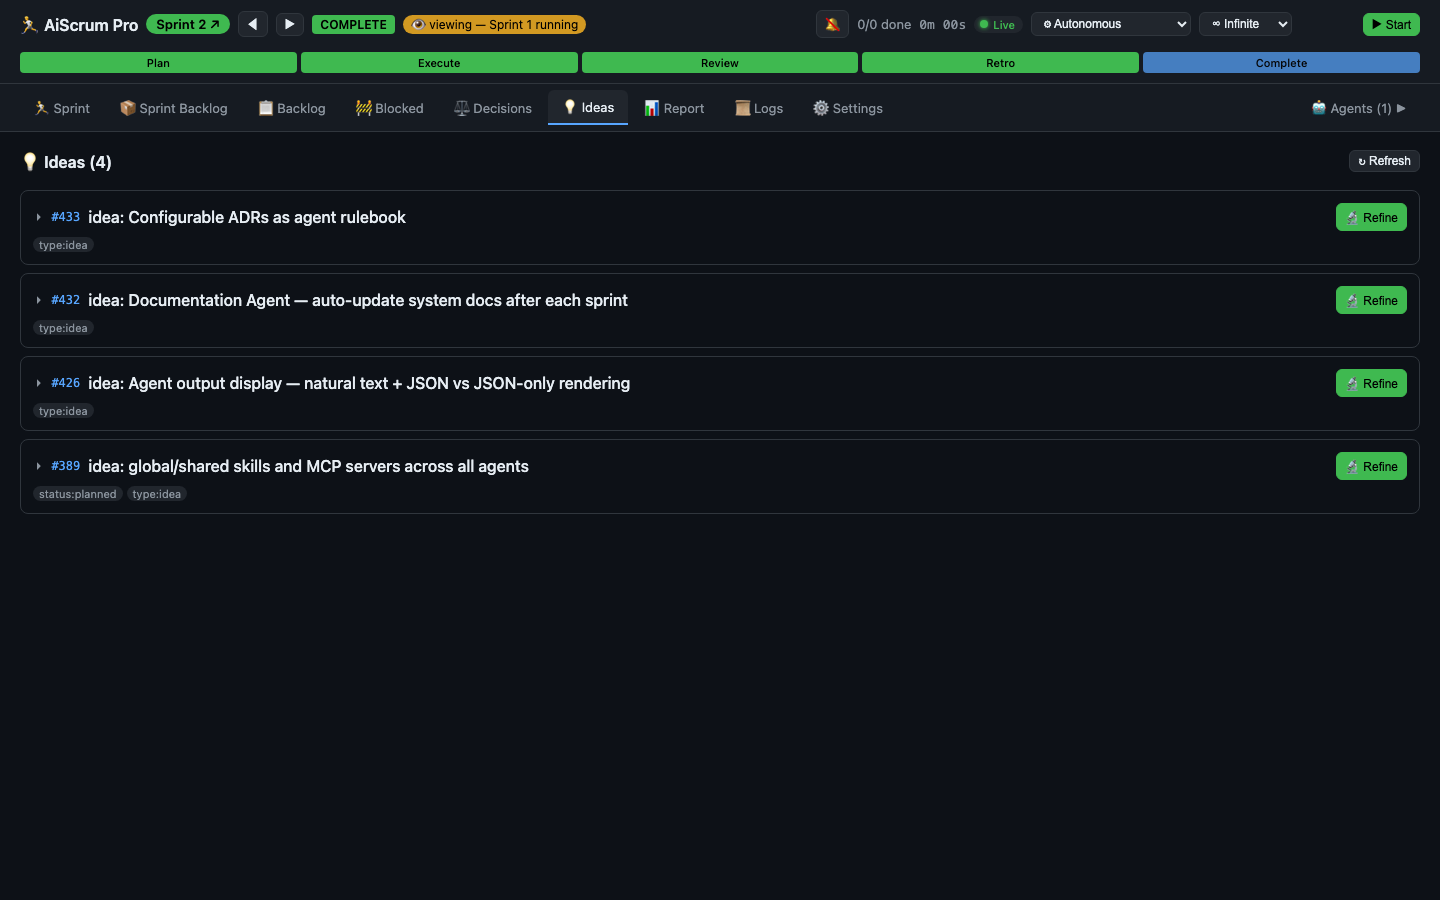The width and height of the screenshot is (1440, 900).
Task: Open the Report tab chart icon
Action: click(652, 108)
